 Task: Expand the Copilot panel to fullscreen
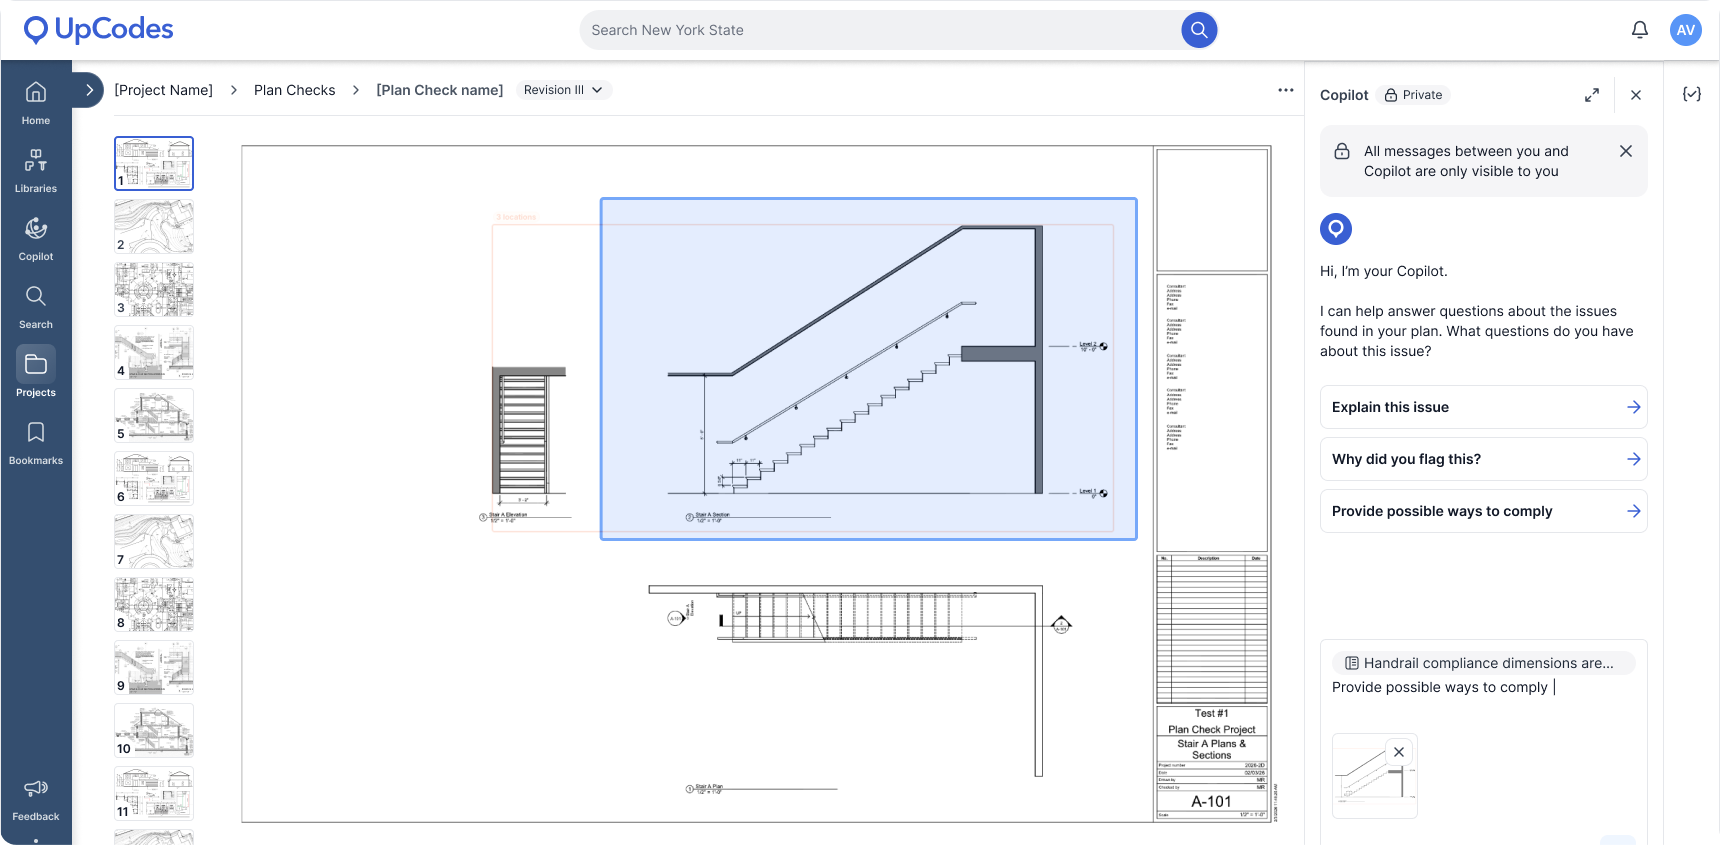coord(1592,95)
